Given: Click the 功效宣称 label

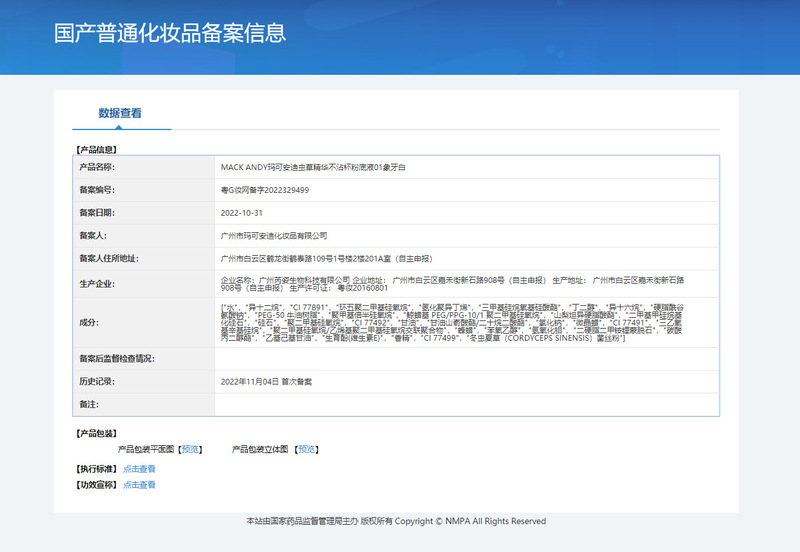Looking at the screenshot, I should coord(96,485).
